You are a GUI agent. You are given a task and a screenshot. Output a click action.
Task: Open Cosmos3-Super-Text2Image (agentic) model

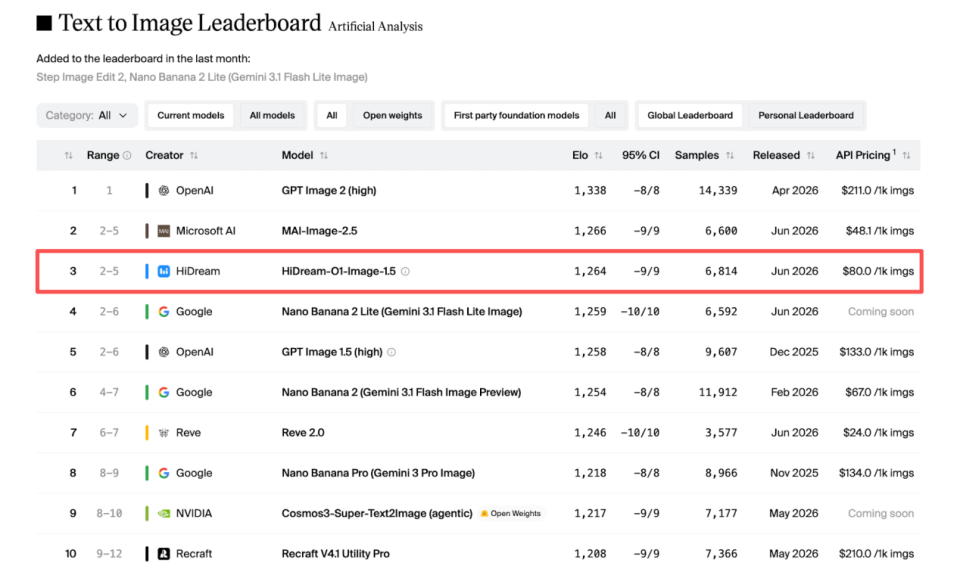point(377,514)
